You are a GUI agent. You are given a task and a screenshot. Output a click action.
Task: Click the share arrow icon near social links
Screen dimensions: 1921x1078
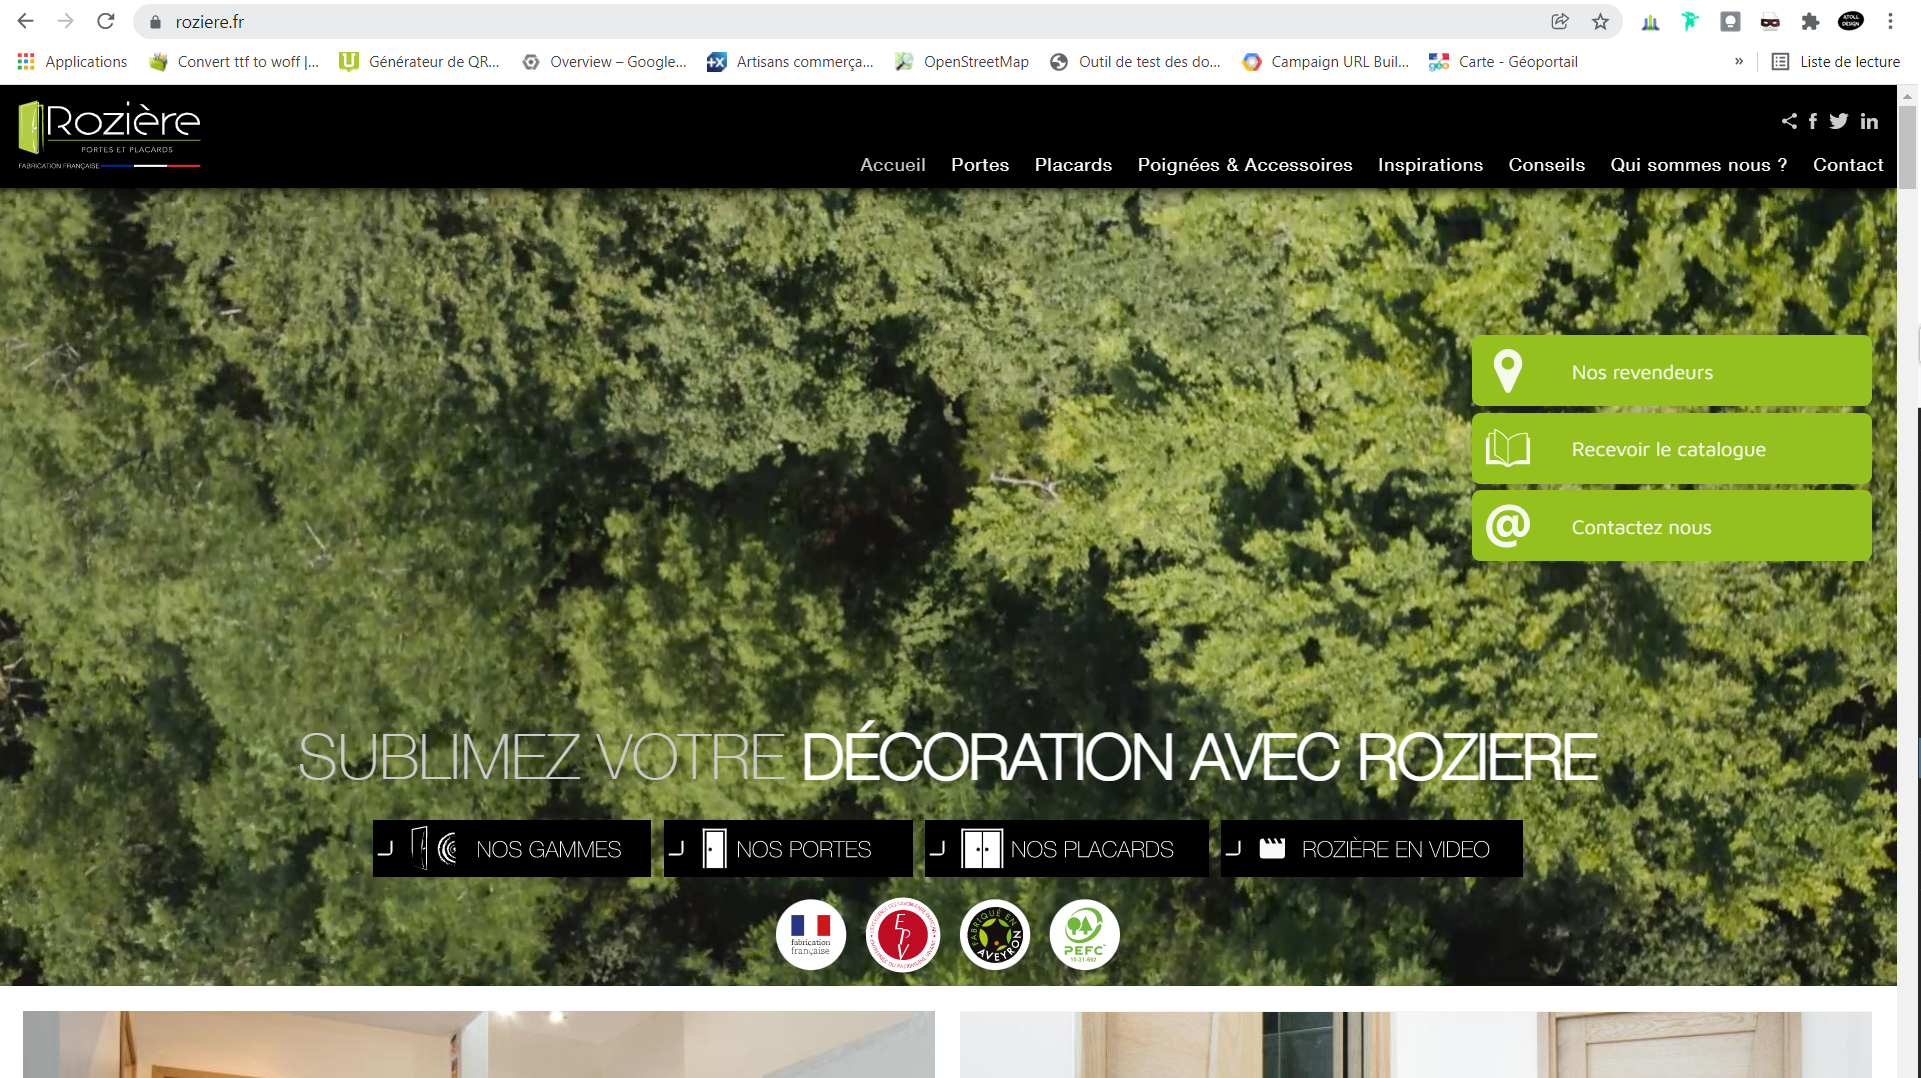1791,121
